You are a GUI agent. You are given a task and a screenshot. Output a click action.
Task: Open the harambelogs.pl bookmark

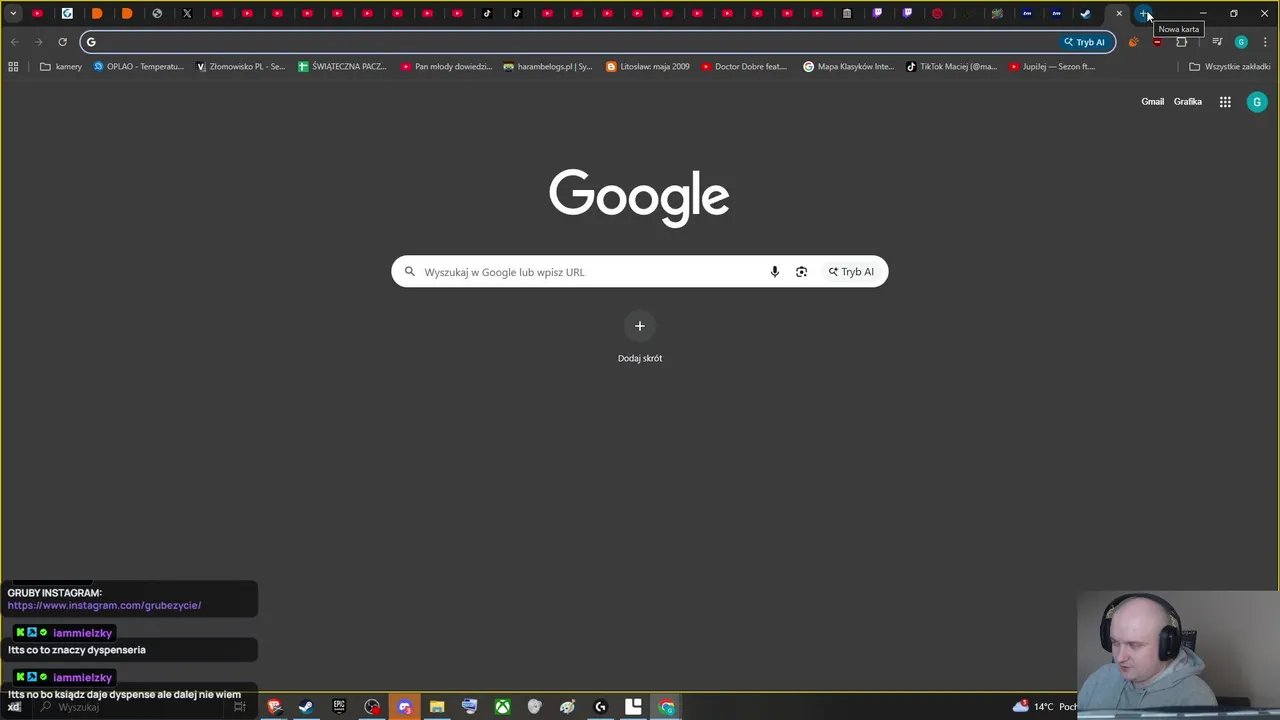(x=548, y=67)
